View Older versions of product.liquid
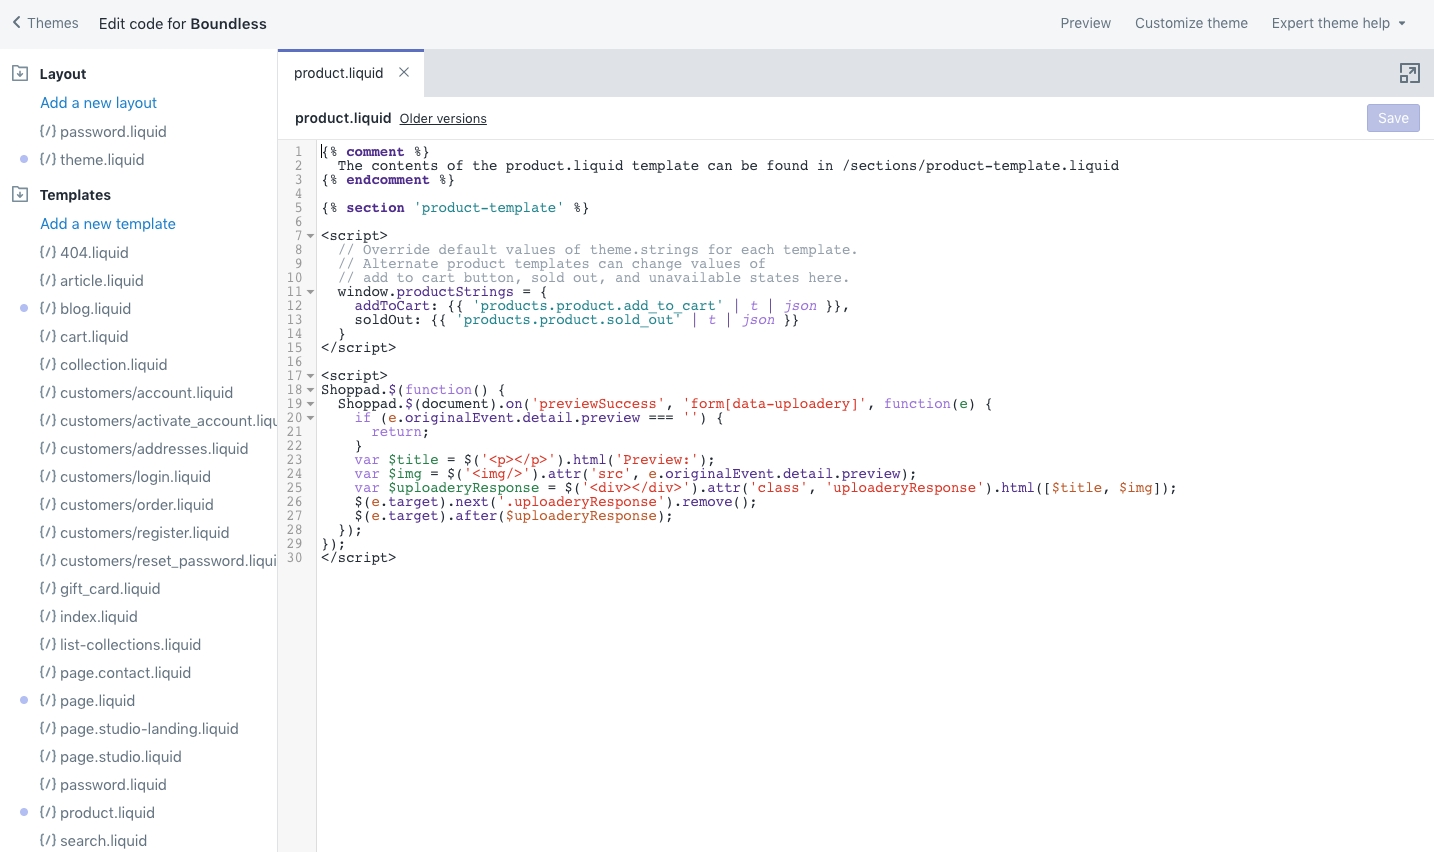Viewport: 1434px width, 852px height. [x=443, y=119]
